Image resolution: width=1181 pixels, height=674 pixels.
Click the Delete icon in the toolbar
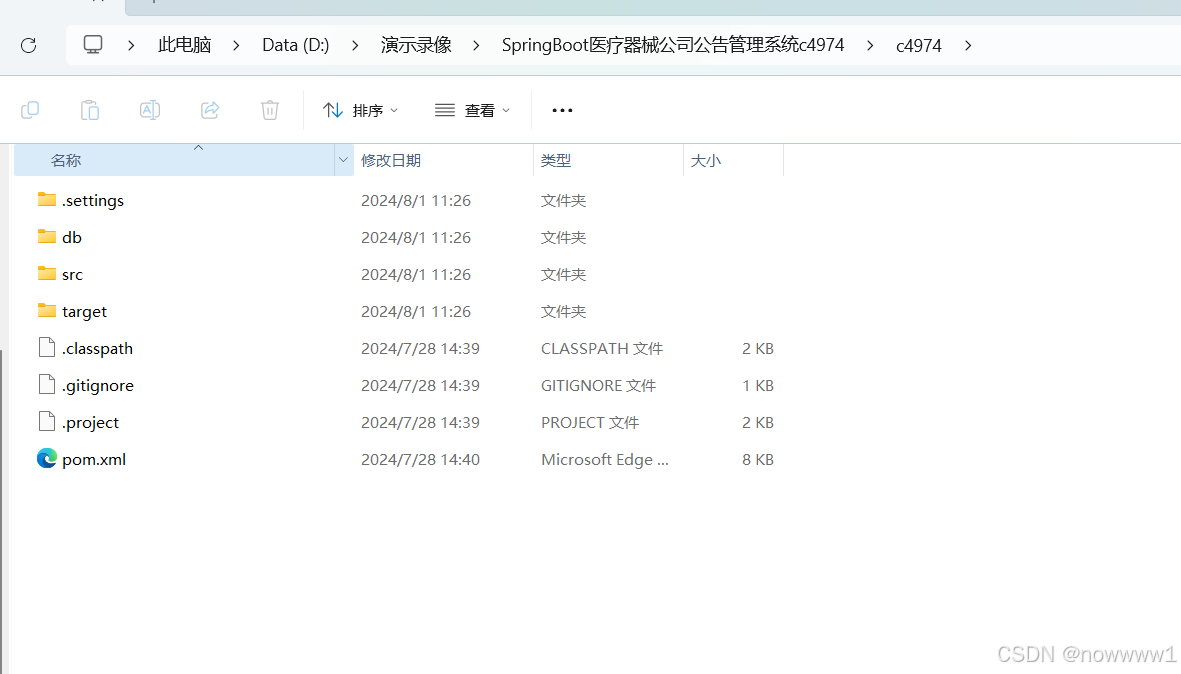click(269, 110)
